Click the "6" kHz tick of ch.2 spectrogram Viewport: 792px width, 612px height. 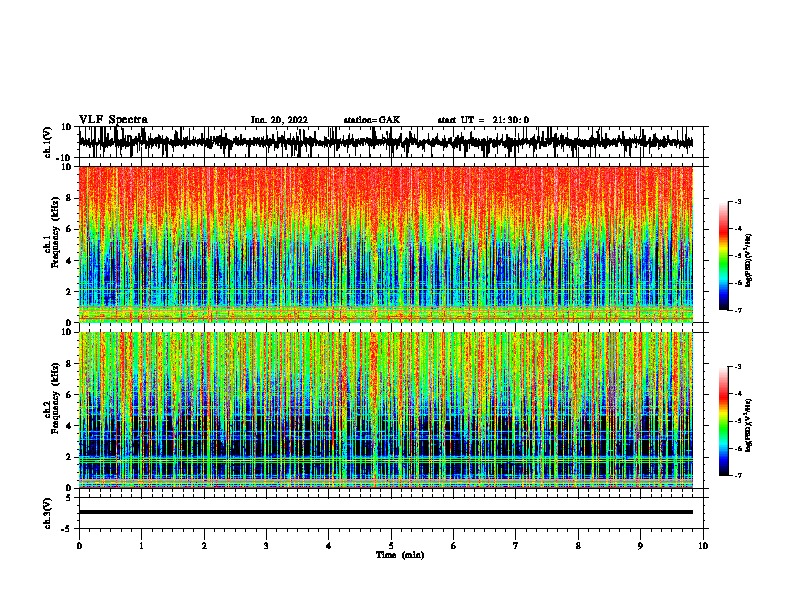click(70, 395)
